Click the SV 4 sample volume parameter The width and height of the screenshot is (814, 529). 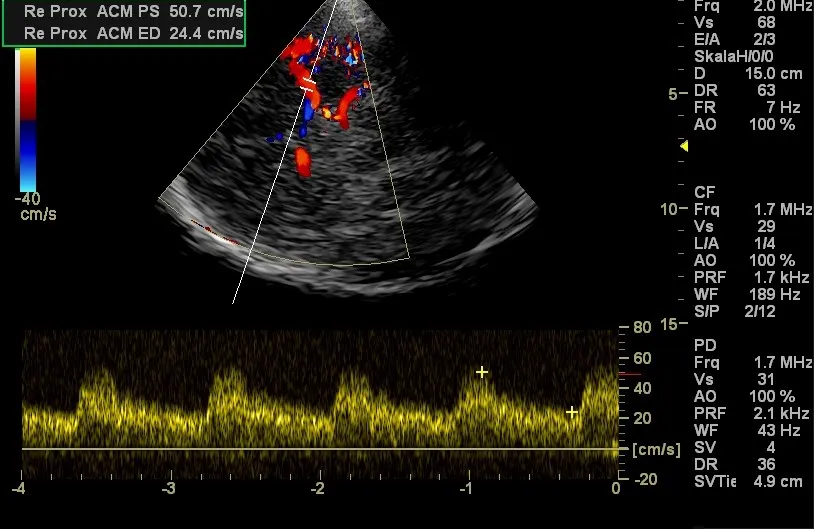(x=735, y=447)
